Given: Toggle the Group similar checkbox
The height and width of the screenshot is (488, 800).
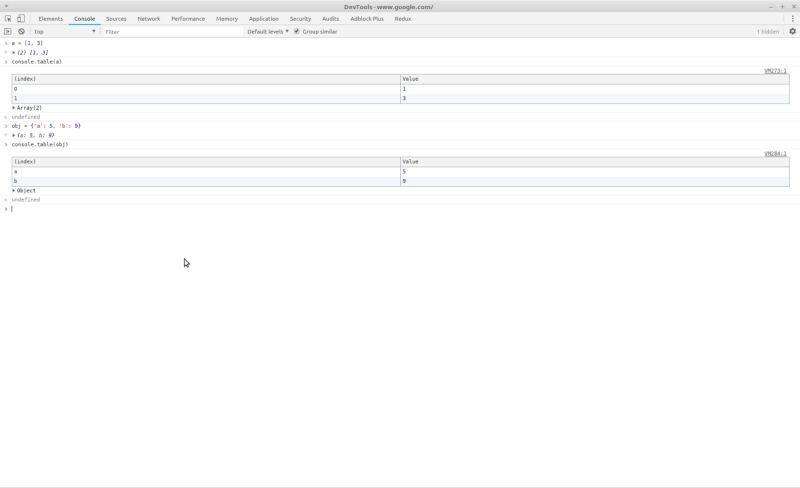Looking at the screenshot, I should click(x=297, y=31).
